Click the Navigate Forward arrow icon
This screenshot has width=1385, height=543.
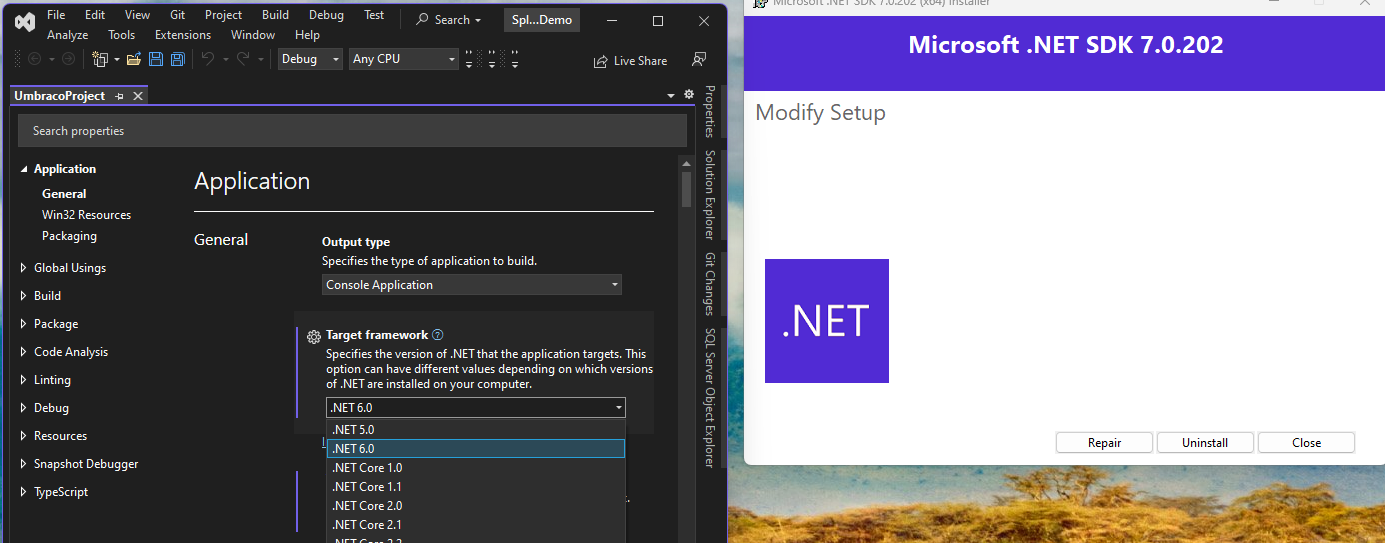[x=68, y=59]
